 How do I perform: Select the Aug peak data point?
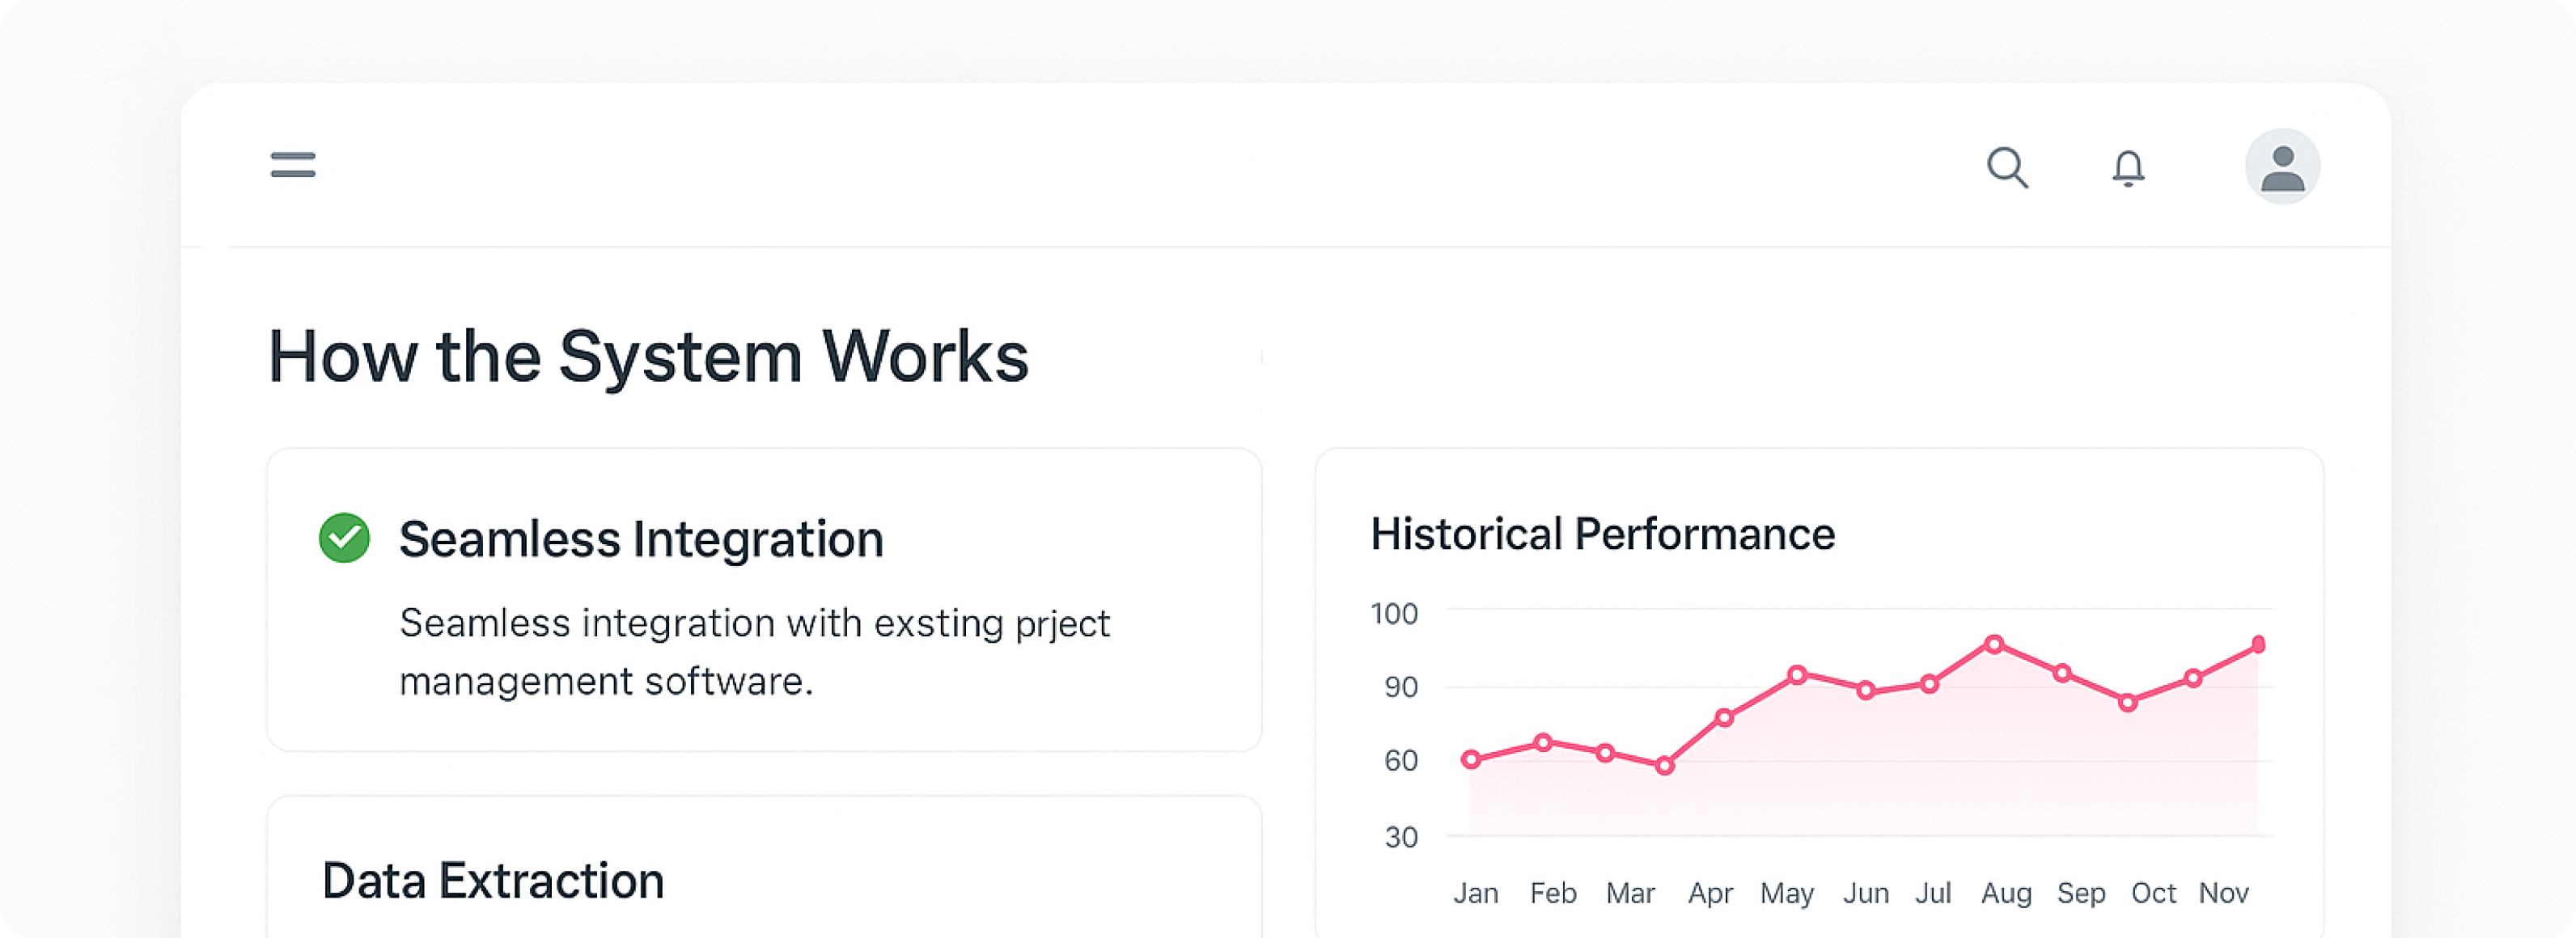[1994, 644]
